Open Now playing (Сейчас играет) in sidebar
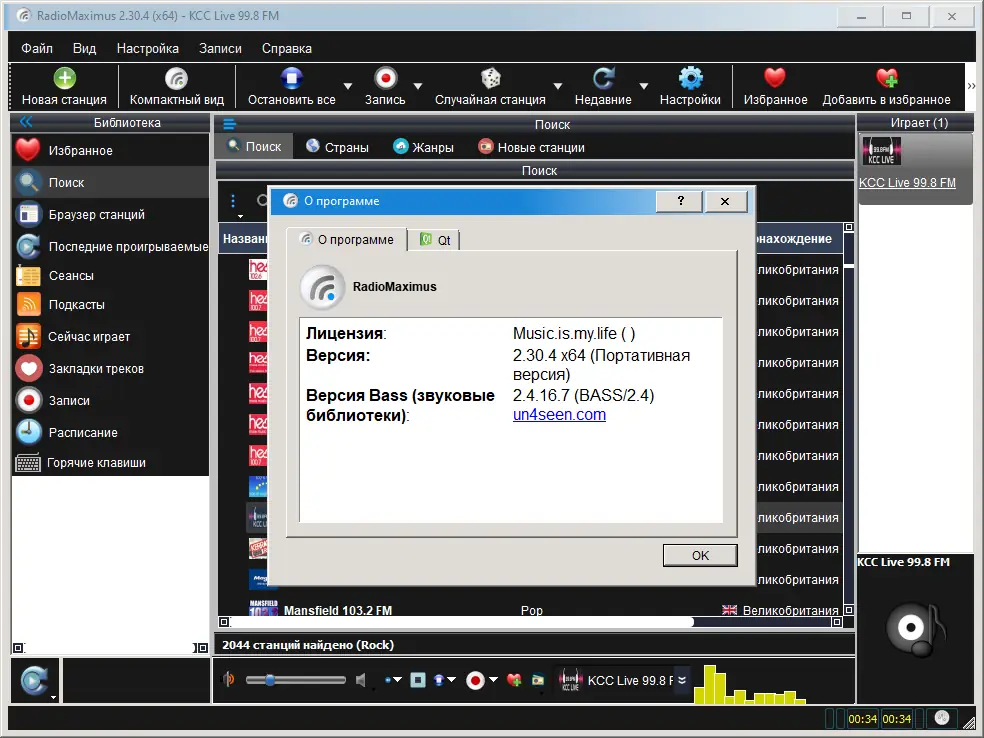 (110, 336)
